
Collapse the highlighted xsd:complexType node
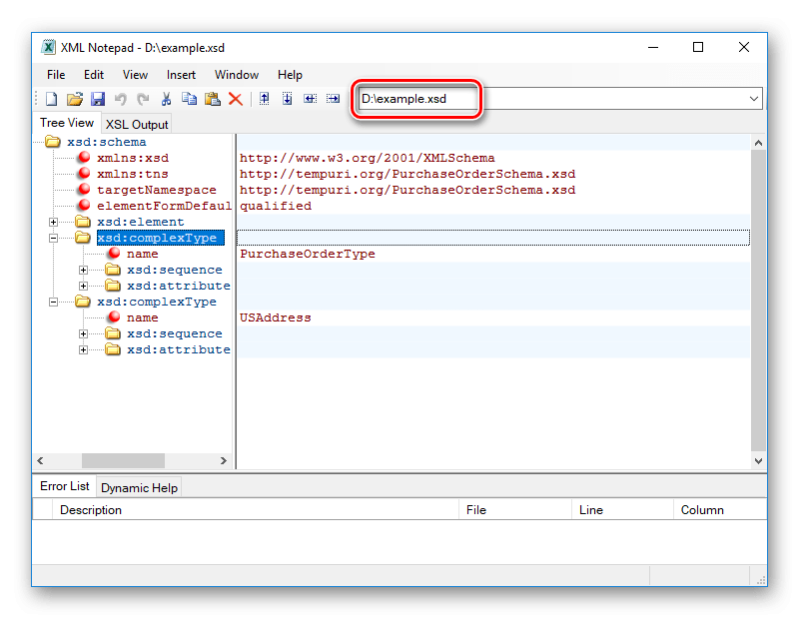[x=53, y=238]
